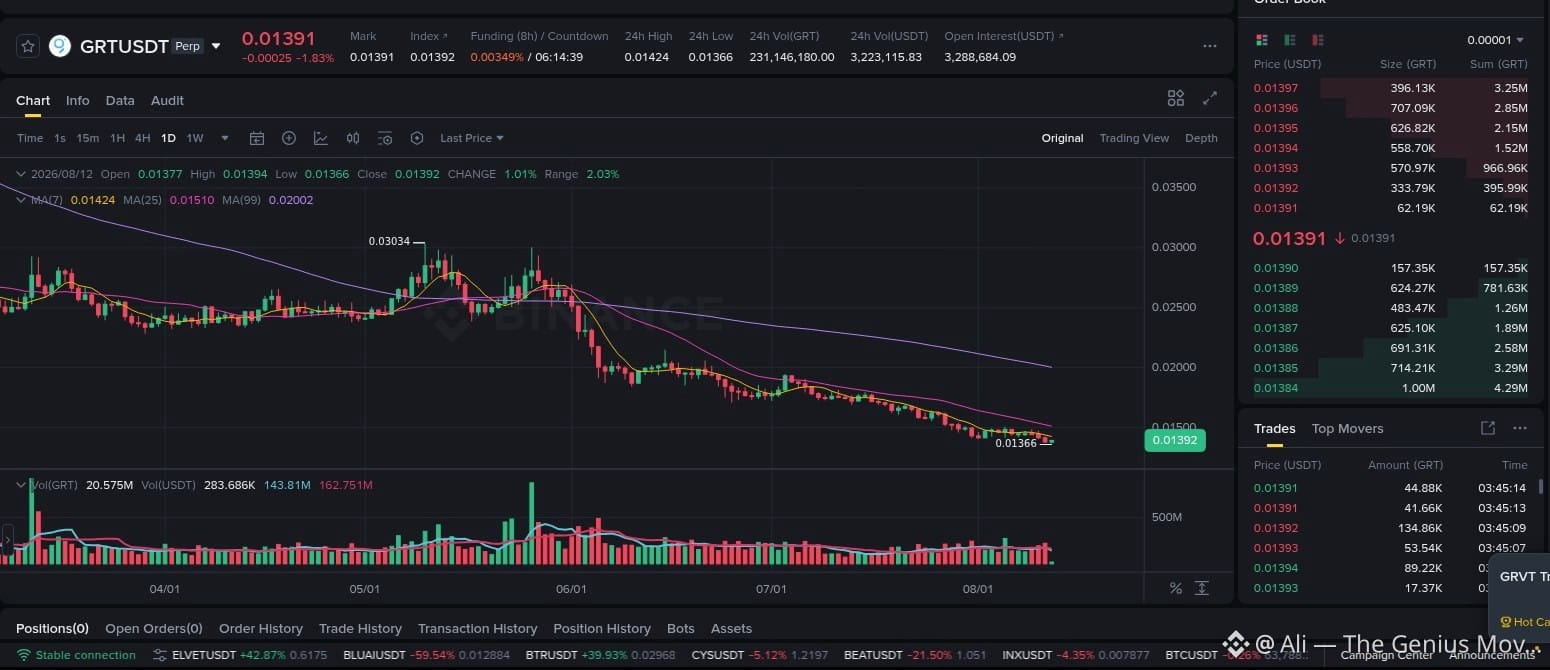Open the go-to-date calendar icon

[257, 138]
